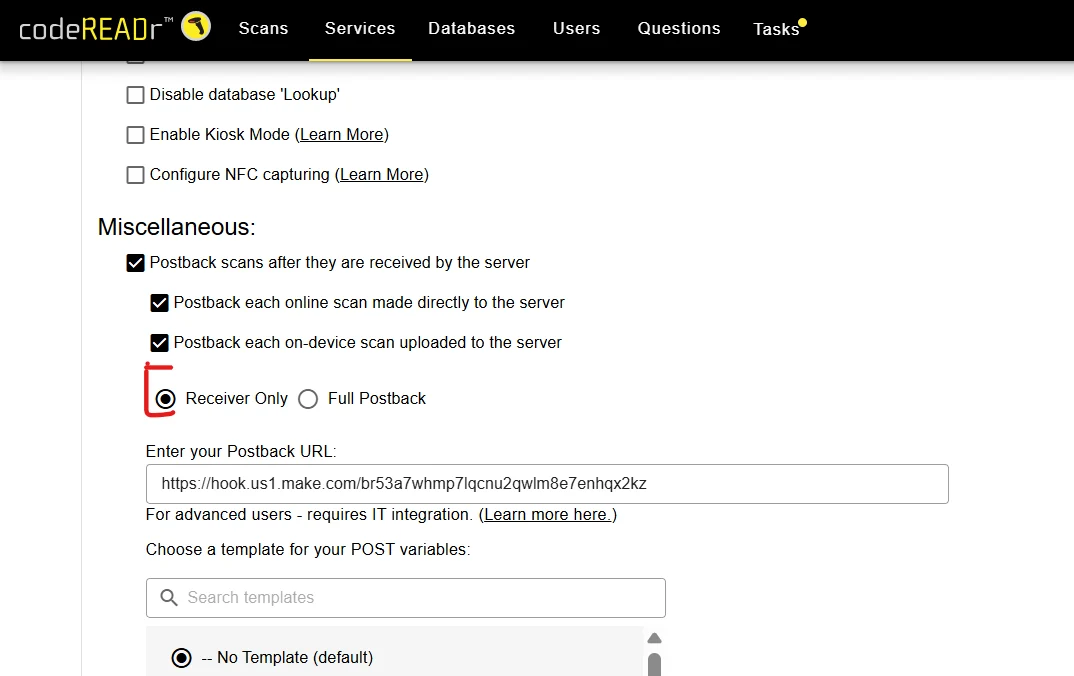
Task: Click the codeREADr scanner logo icon
Action: click(x=196, y=27)
